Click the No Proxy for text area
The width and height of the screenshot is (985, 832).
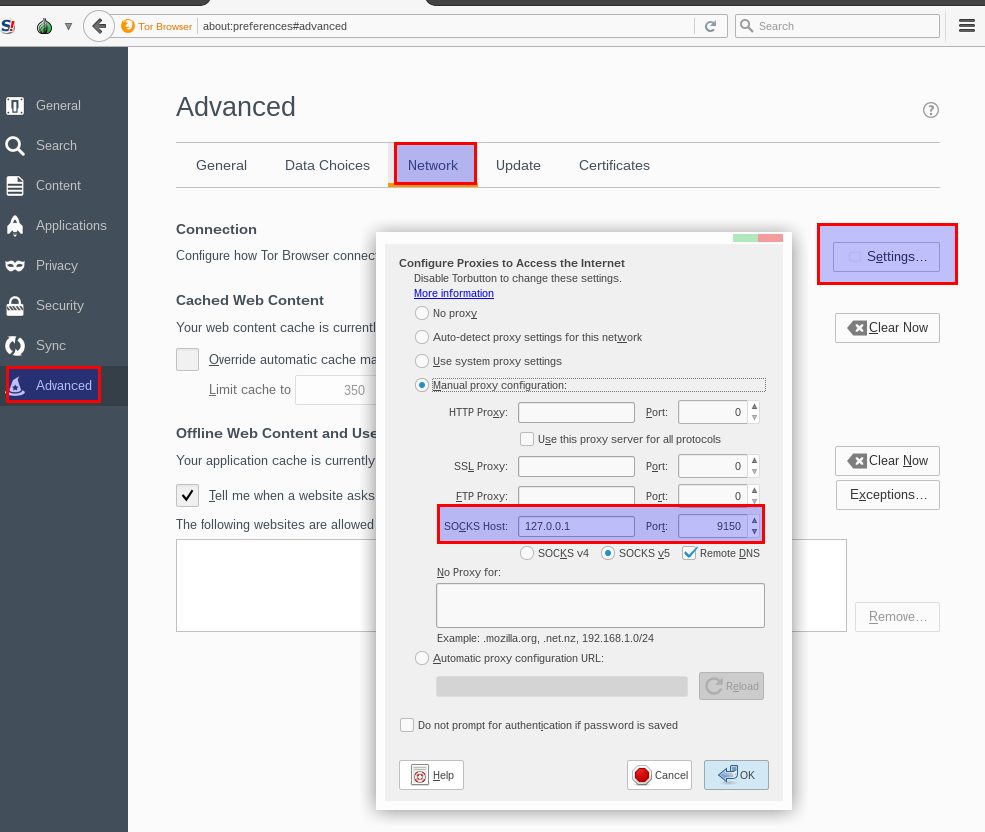click(601, 606)
